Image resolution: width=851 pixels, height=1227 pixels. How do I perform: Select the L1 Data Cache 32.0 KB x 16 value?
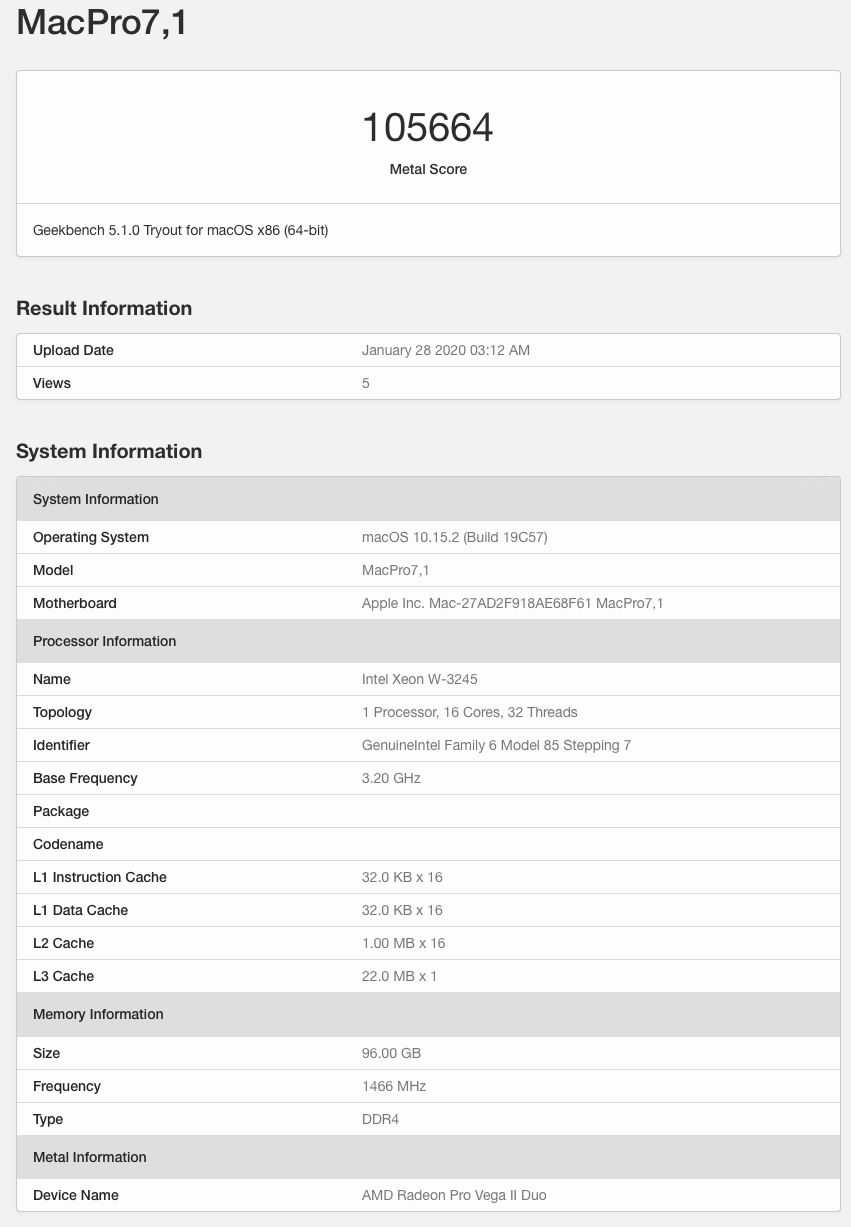[x=402, y=910]
